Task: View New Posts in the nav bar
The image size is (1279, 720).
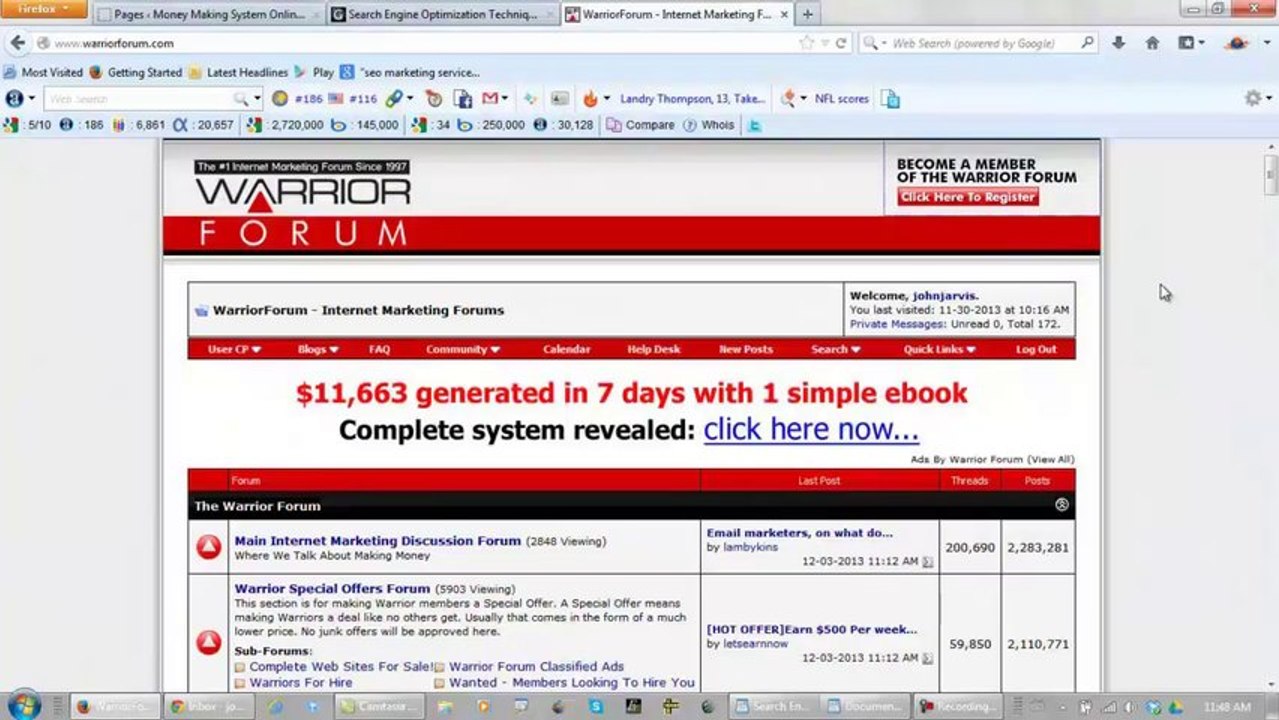Action: pyautogui.click(x=745, y=349)
